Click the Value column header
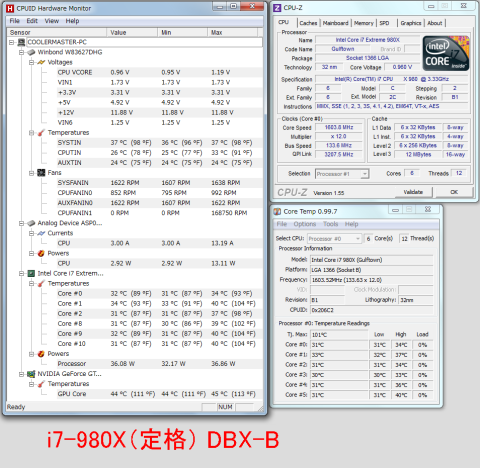The image size is (480, 468). [x=132, y=32]
